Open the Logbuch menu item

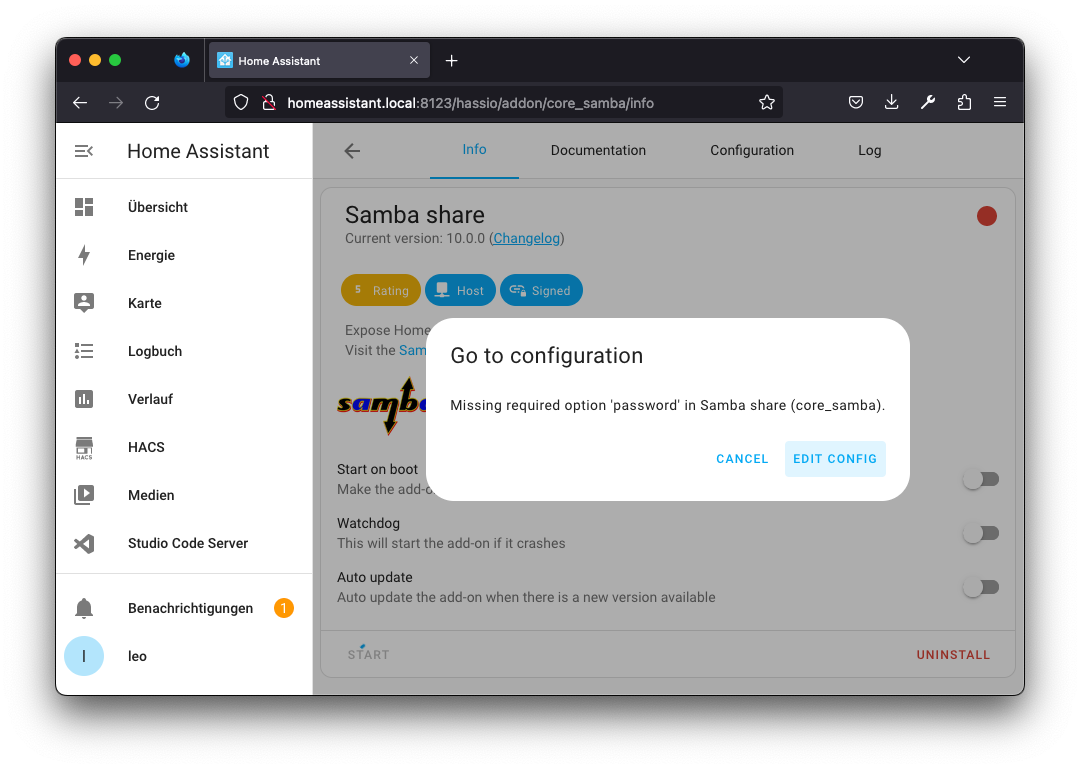coord(184,351)
